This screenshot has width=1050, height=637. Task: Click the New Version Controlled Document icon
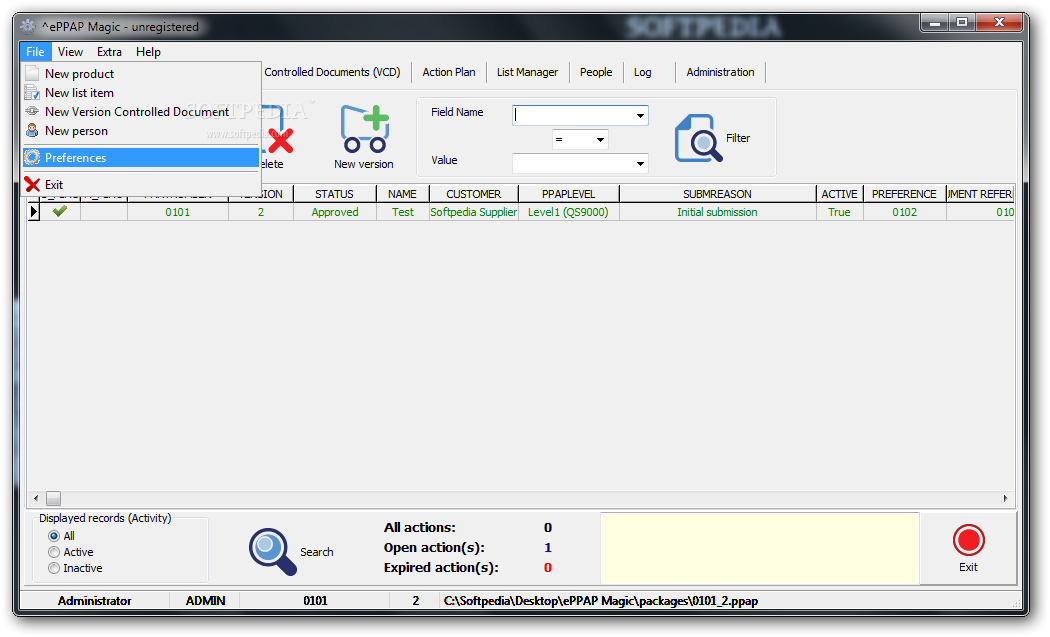tap(32, 111)
